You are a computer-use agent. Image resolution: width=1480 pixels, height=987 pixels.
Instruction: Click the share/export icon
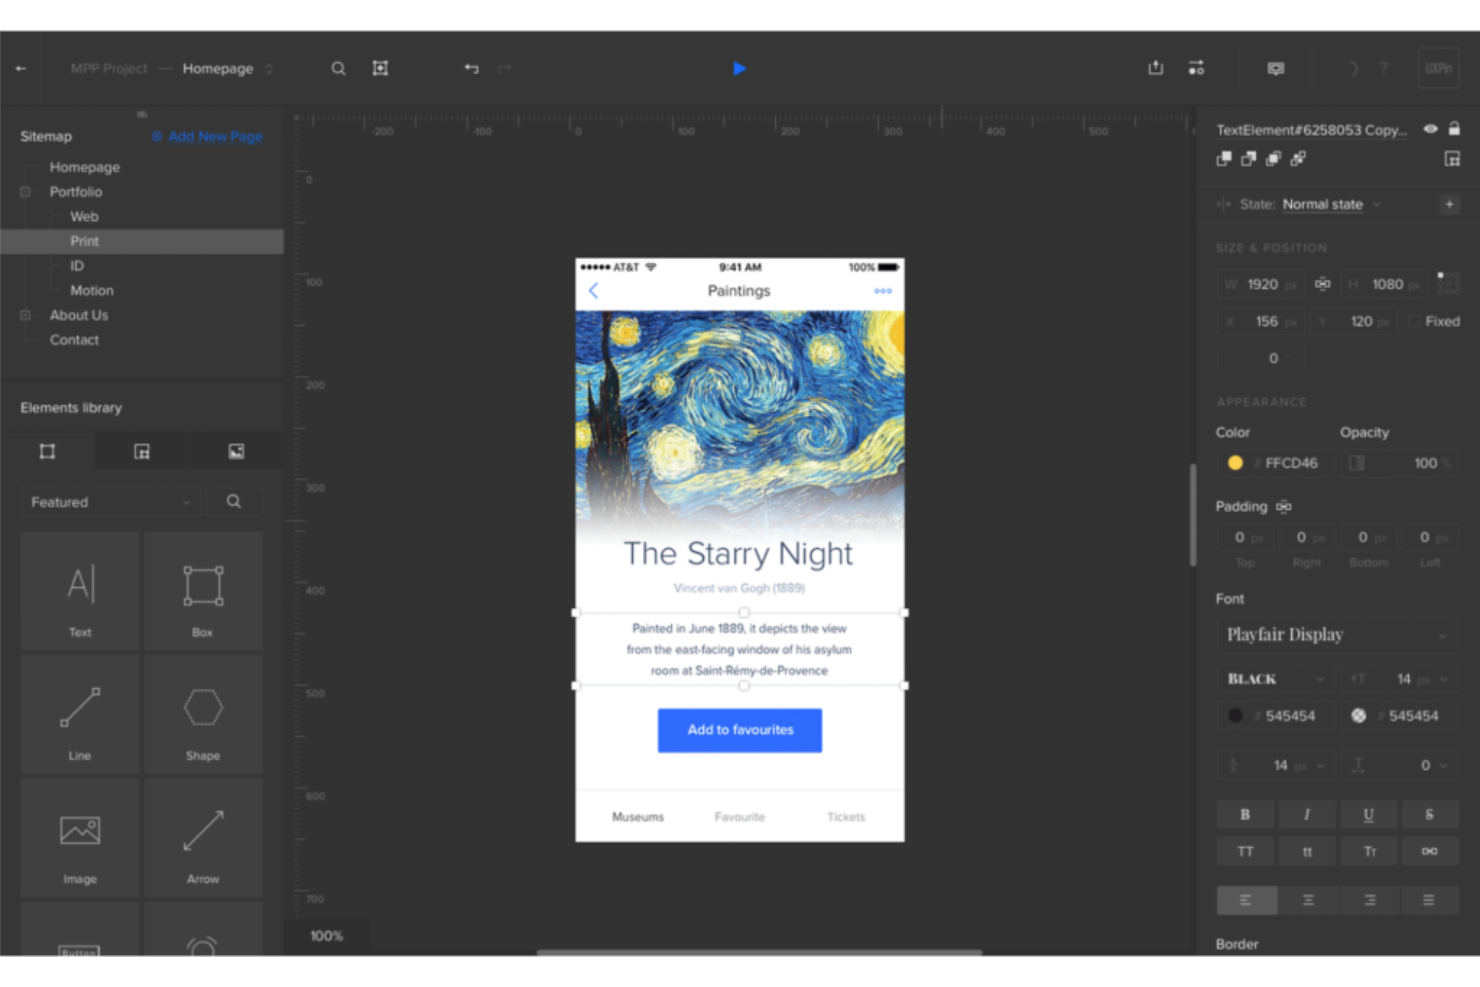pos(1155,68)
